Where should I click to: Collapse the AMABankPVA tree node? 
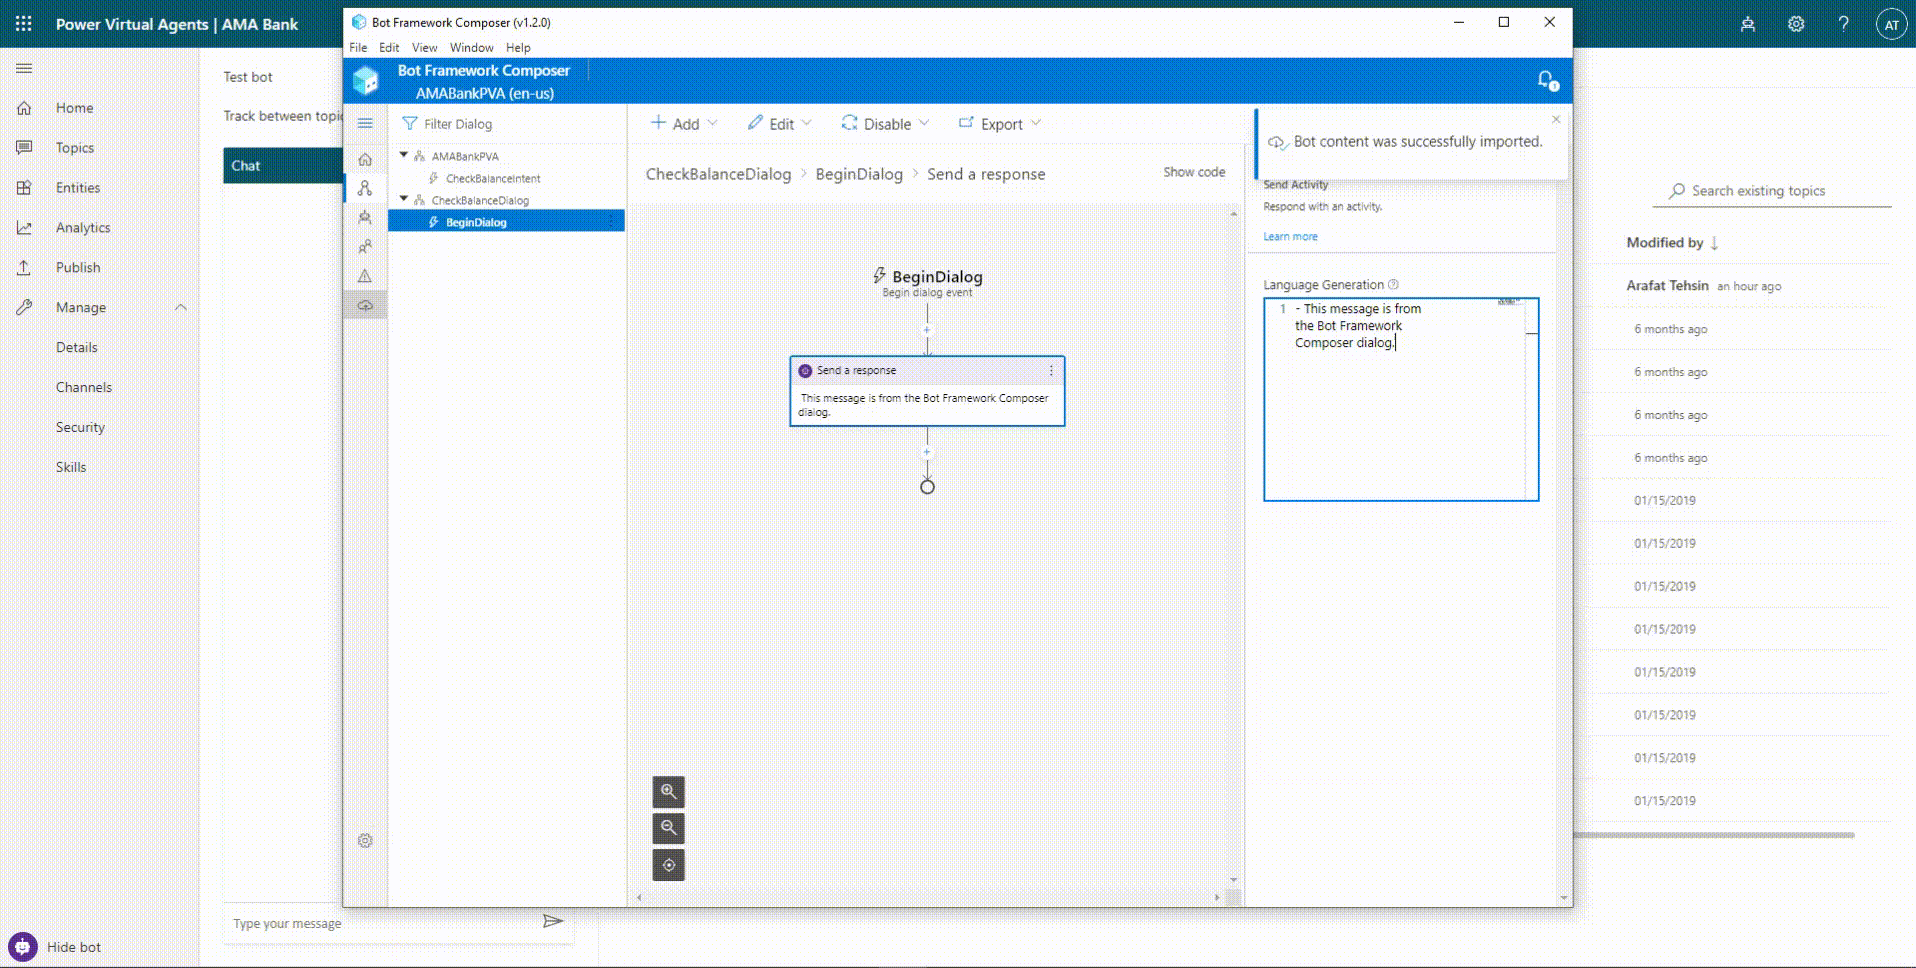404,155
